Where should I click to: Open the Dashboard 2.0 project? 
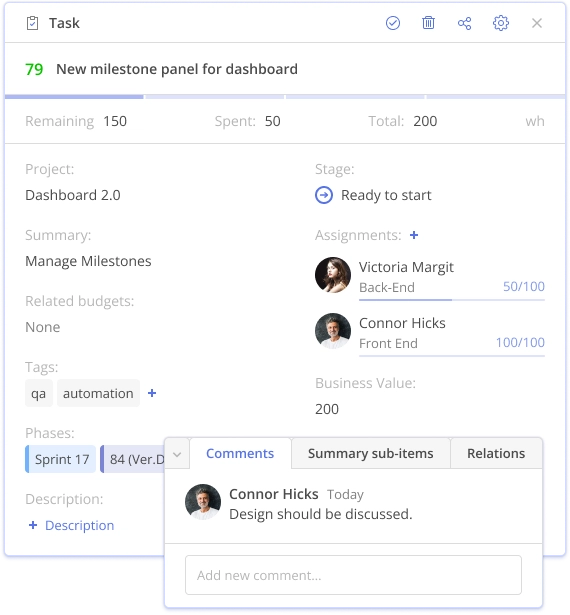(73, 195)
